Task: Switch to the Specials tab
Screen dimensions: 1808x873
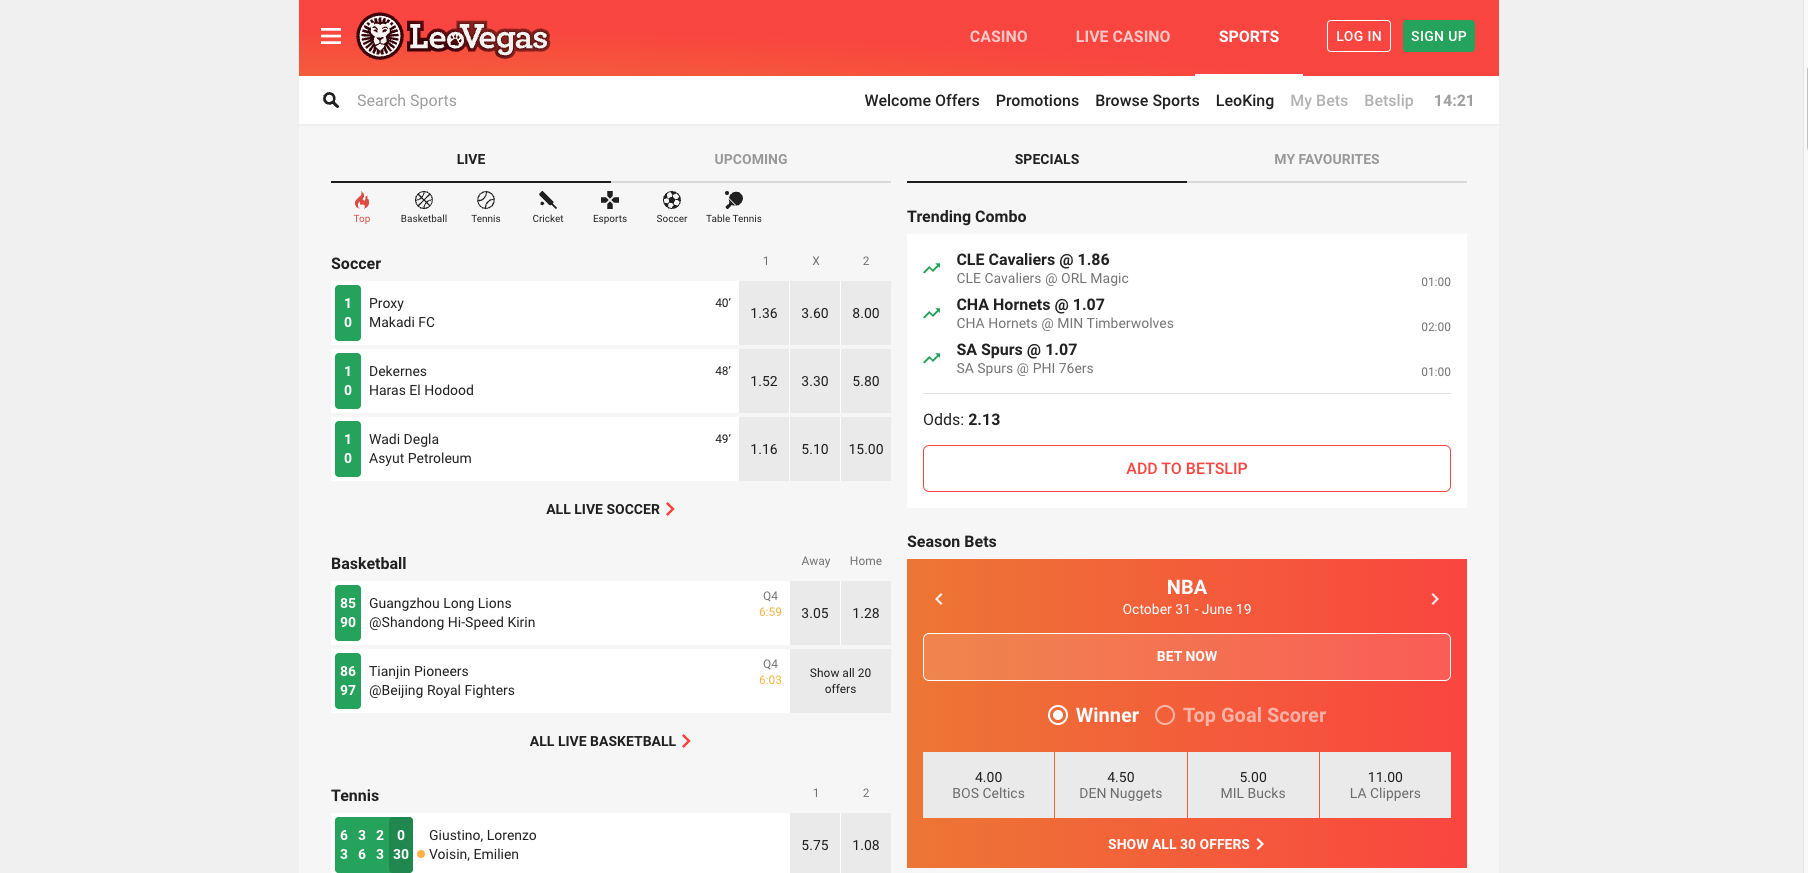Action: tap(1047, 159)
